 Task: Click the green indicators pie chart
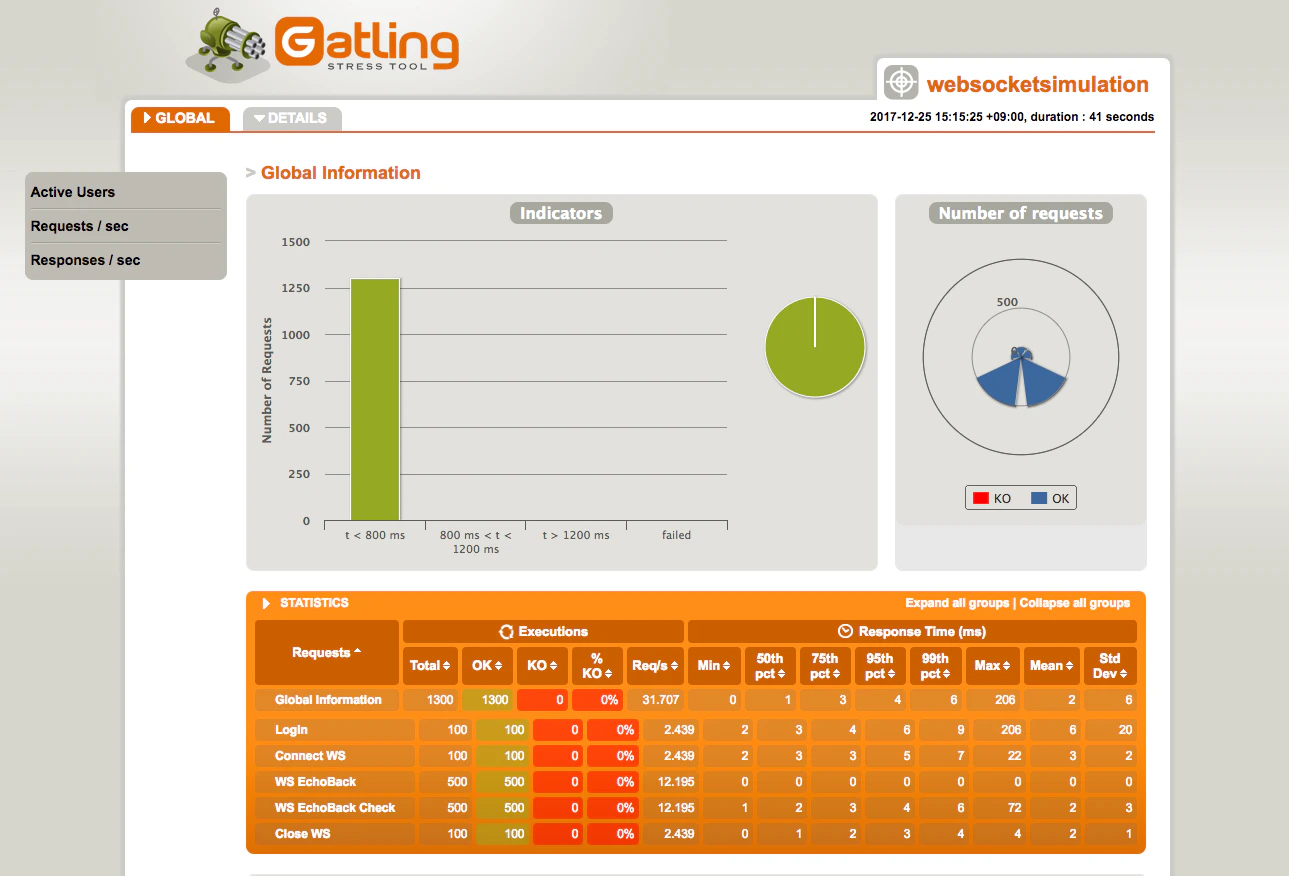click(x=815, y=347)
